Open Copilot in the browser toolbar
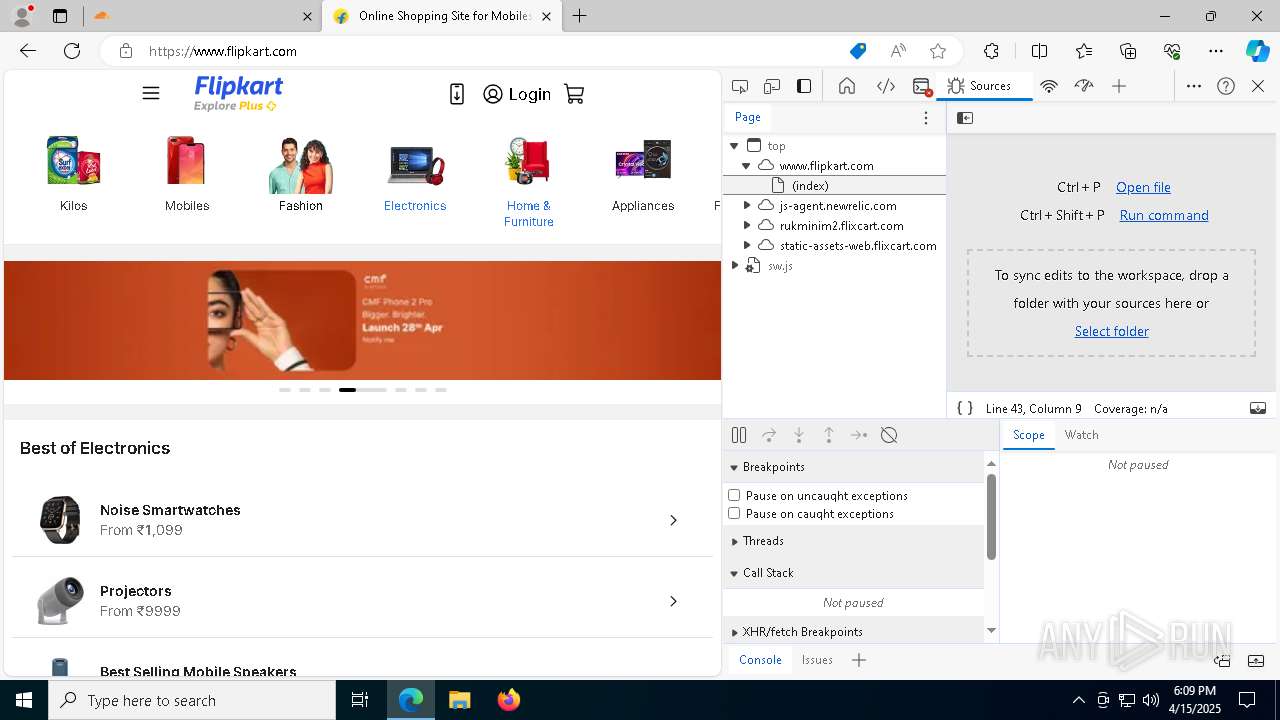 point(1257,51)
